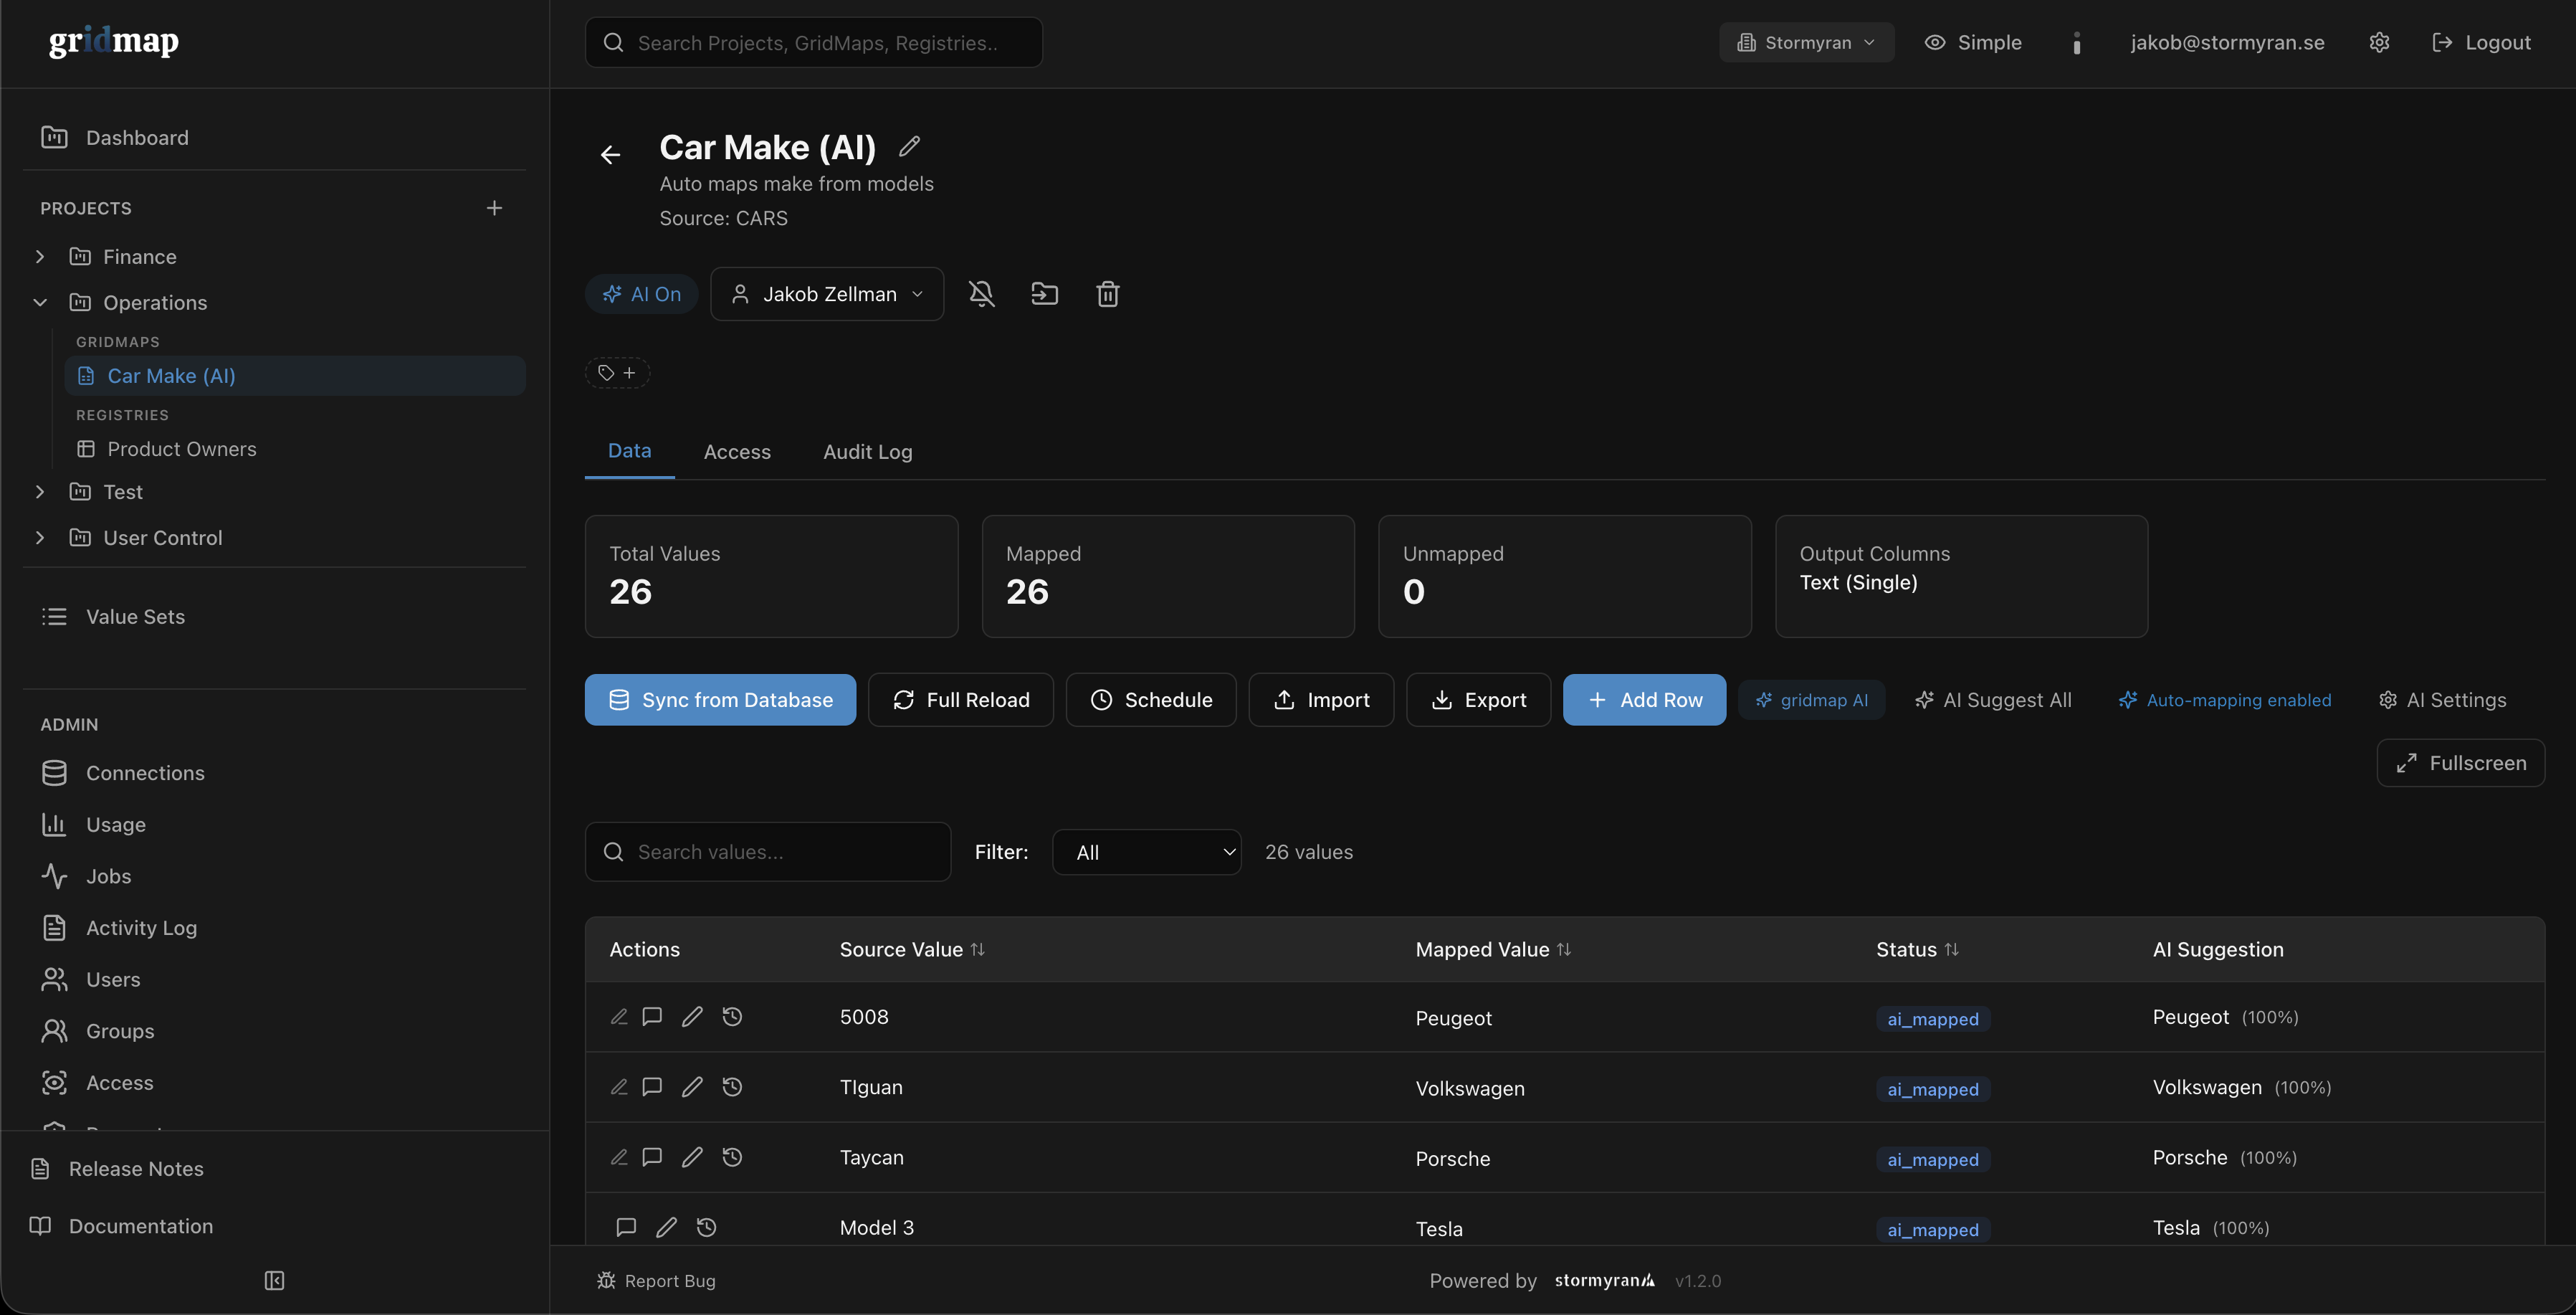Click the edit pencil in the 5008 row
Image resolution: width=2576 pixels, height=1315 pixels.
692,1016
